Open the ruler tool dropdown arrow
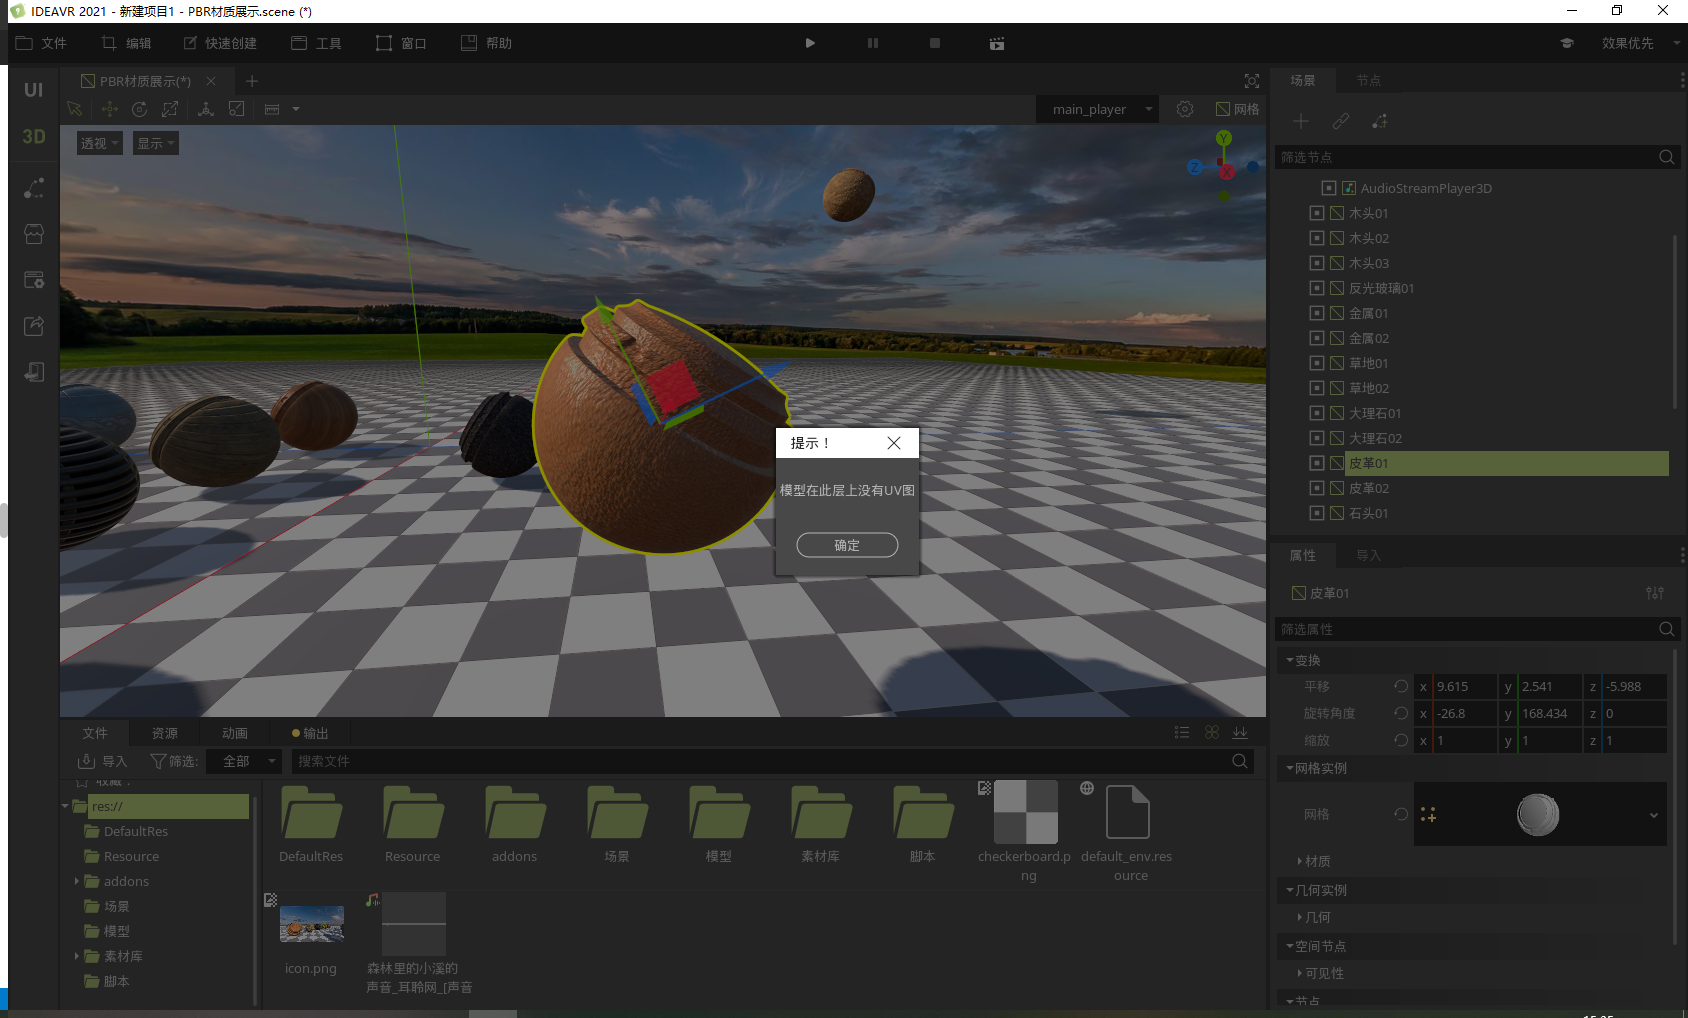 [x=296, y=109]
